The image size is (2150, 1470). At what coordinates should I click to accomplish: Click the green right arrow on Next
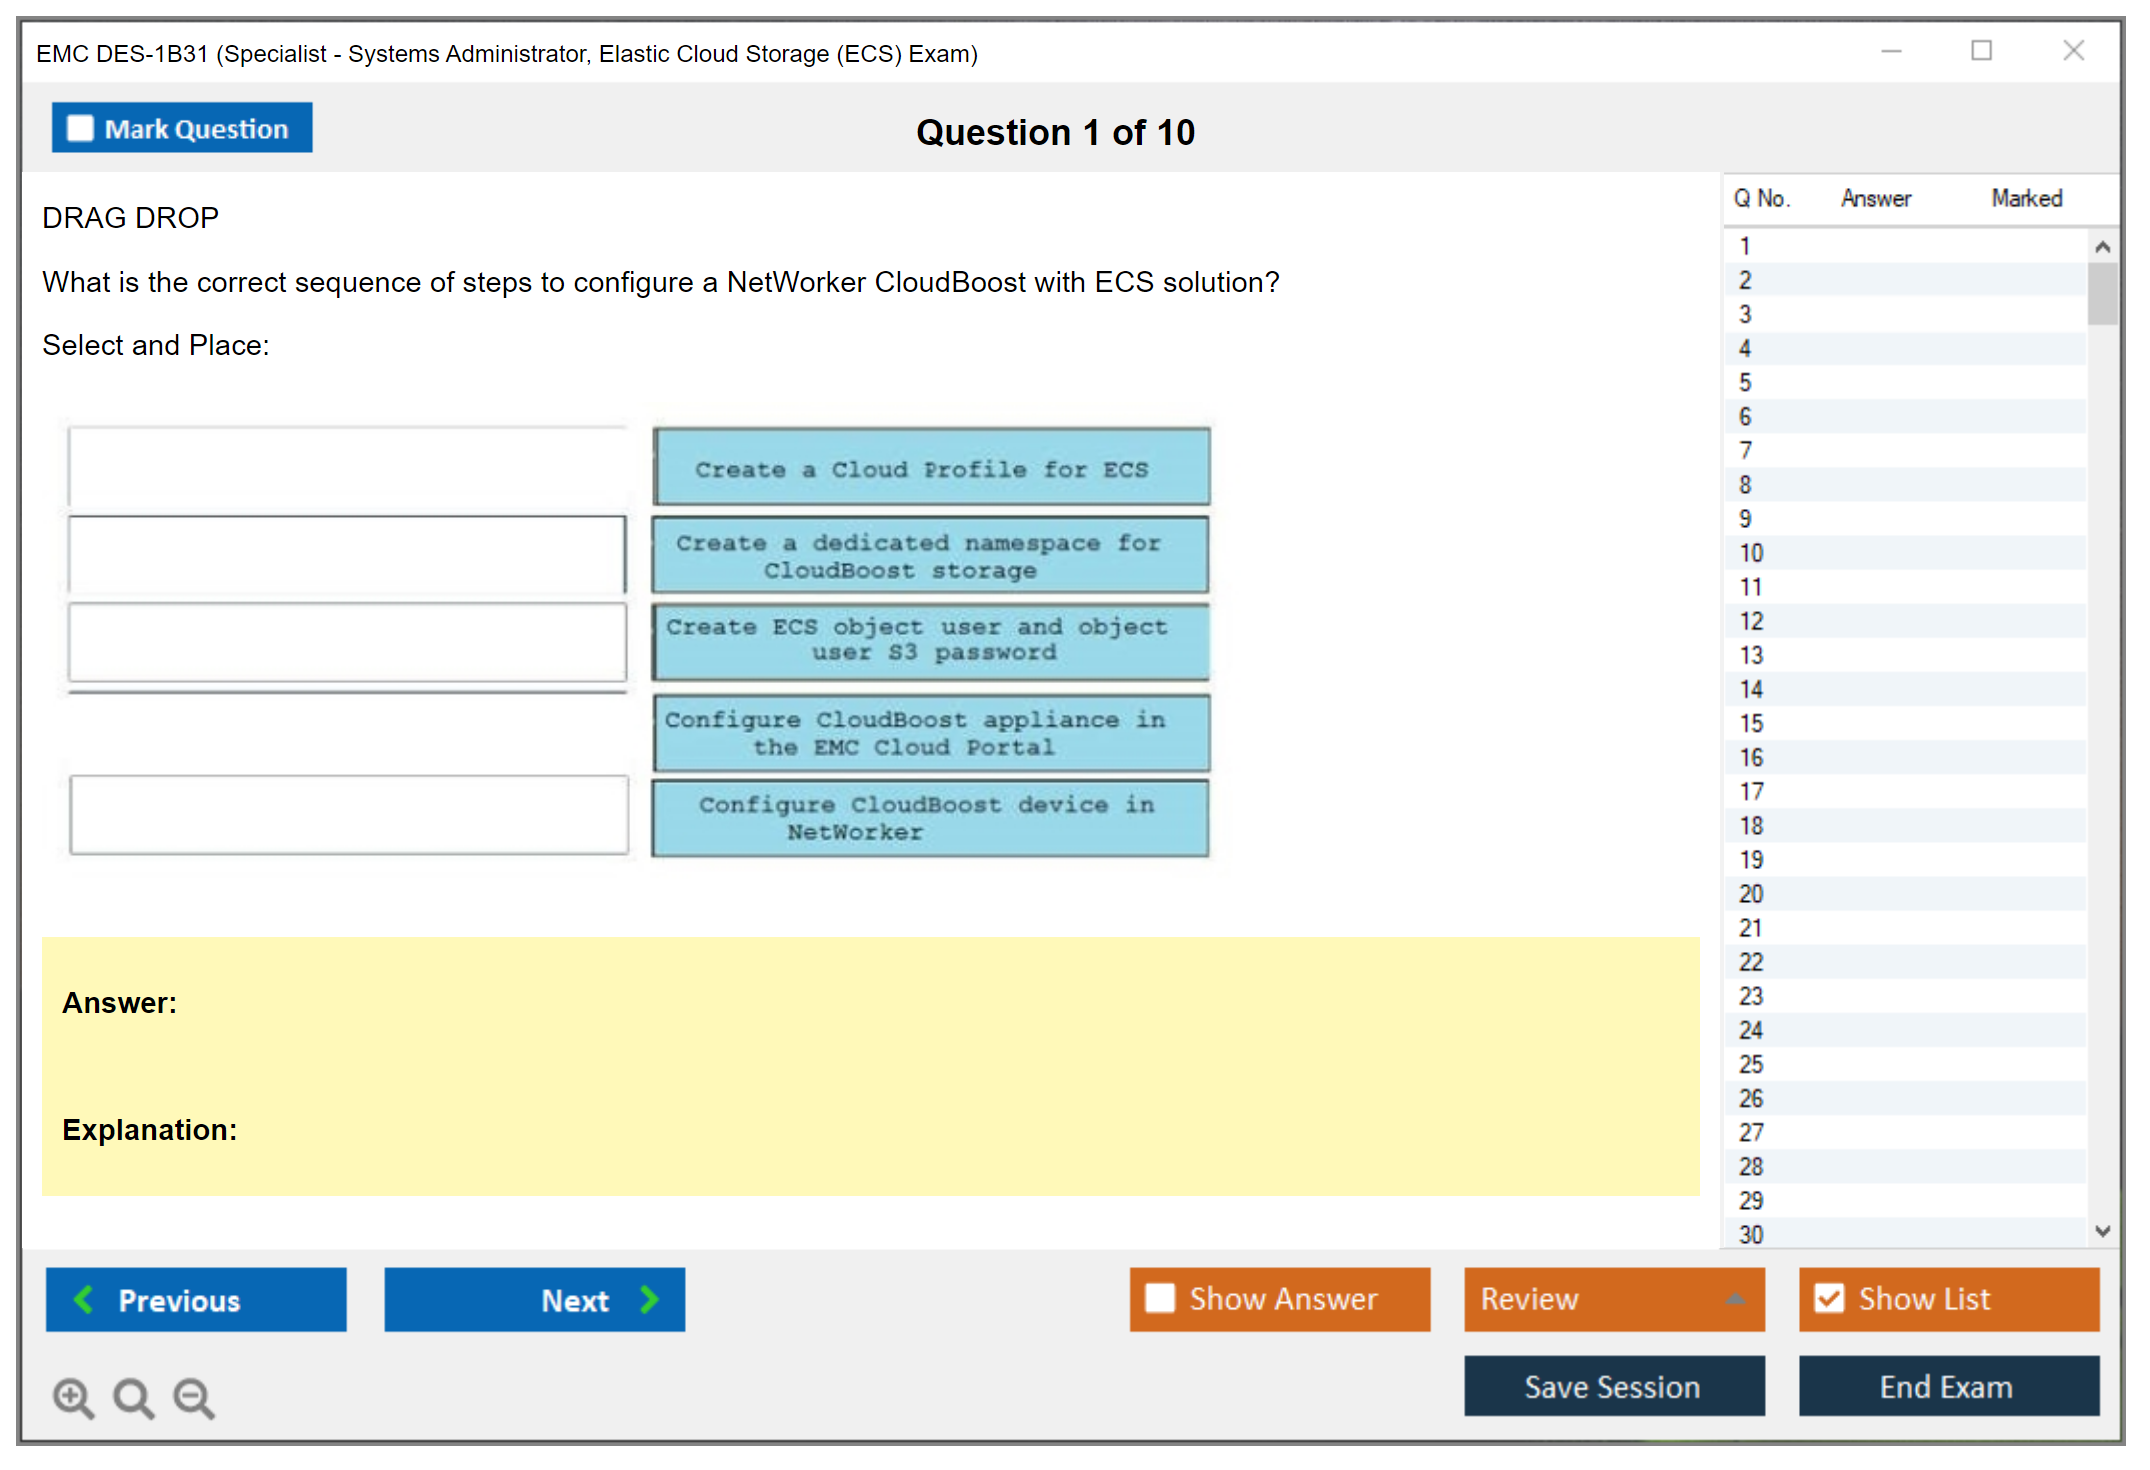649,1299
